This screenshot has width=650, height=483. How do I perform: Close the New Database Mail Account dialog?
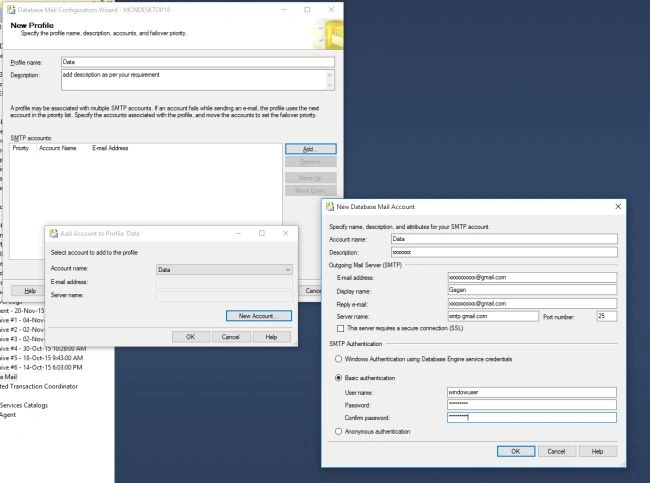pyautogui.click(x=618, y=206)
